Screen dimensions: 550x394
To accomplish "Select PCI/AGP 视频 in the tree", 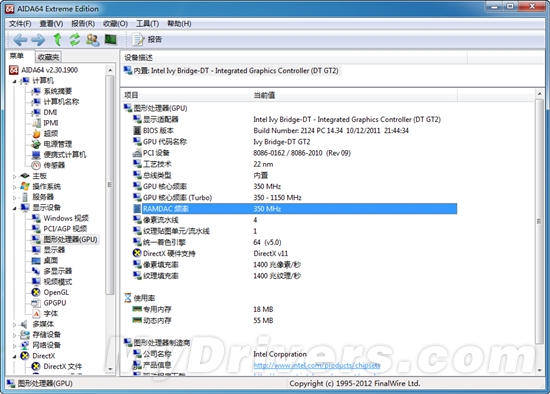I will pyautogui.click(x=65, y=229).
